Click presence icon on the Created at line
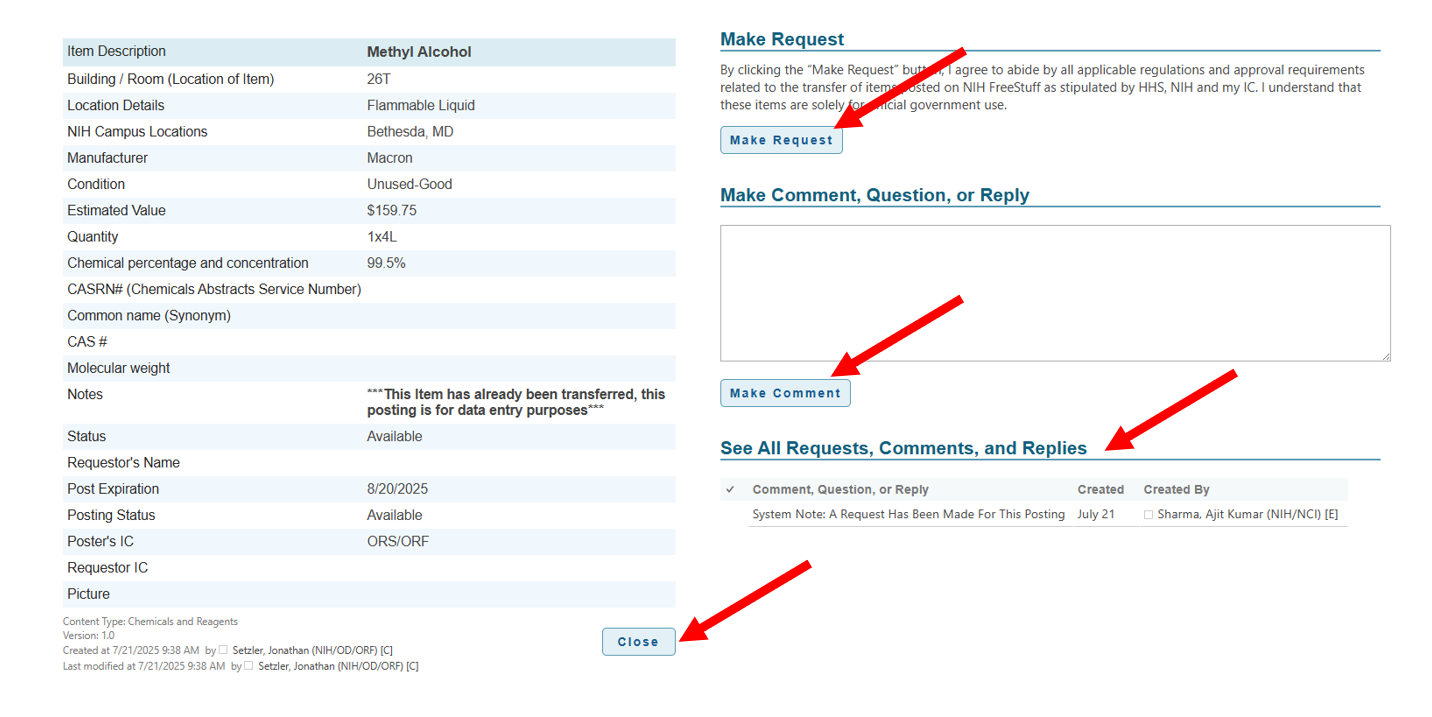 coord(223,650)
